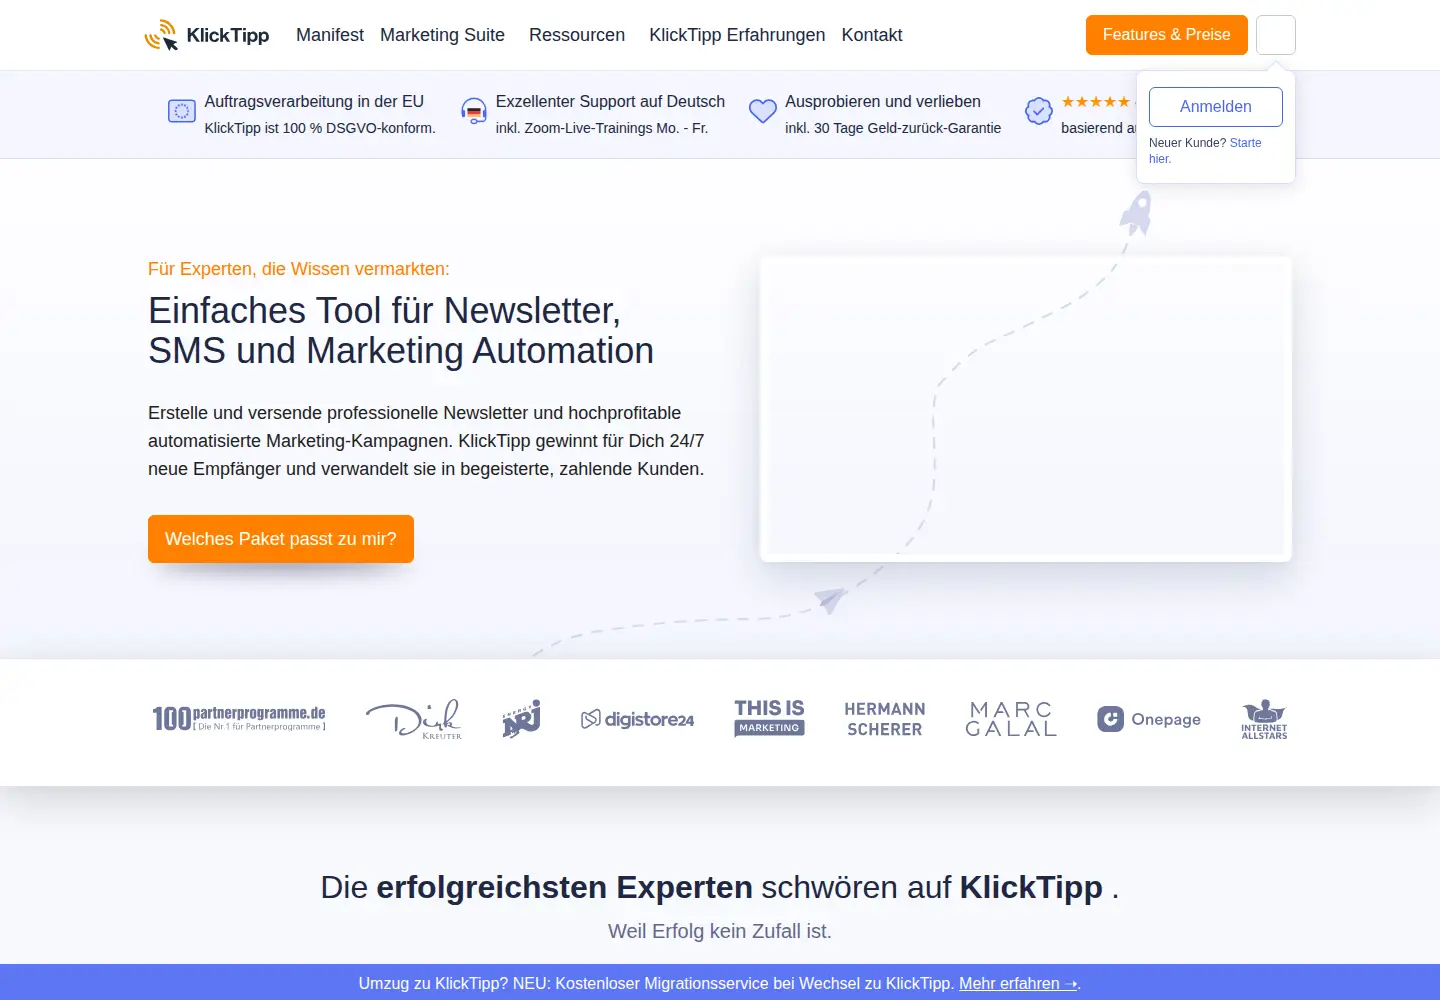Go to KlickTipp Erfahrungen
Image resolution: width=1440 pixels, height=1000 pixels.
click(737, 35)
